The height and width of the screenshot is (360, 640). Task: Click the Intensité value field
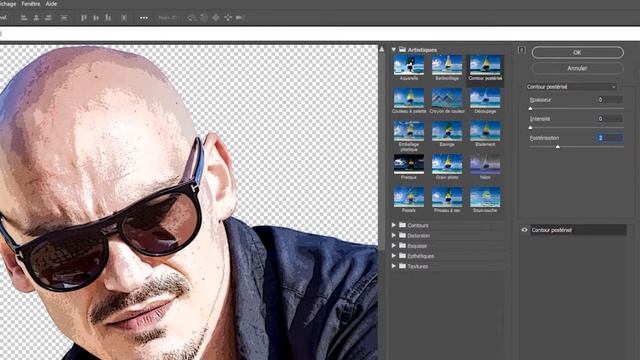coord(609,119)
